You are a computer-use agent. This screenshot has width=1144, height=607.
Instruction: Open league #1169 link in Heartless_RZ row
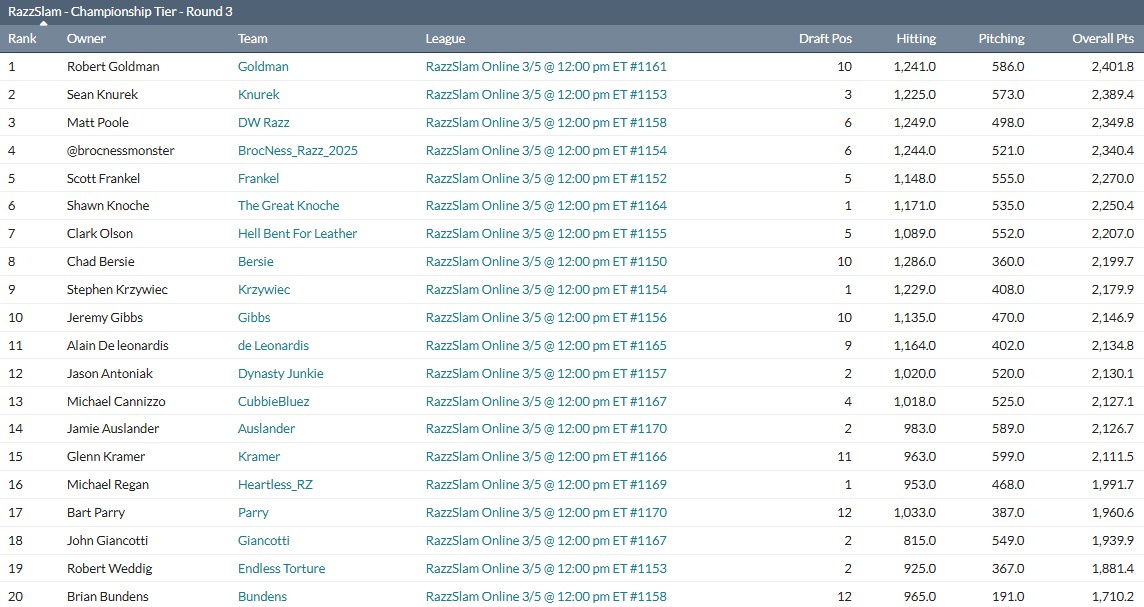[546, 484]
